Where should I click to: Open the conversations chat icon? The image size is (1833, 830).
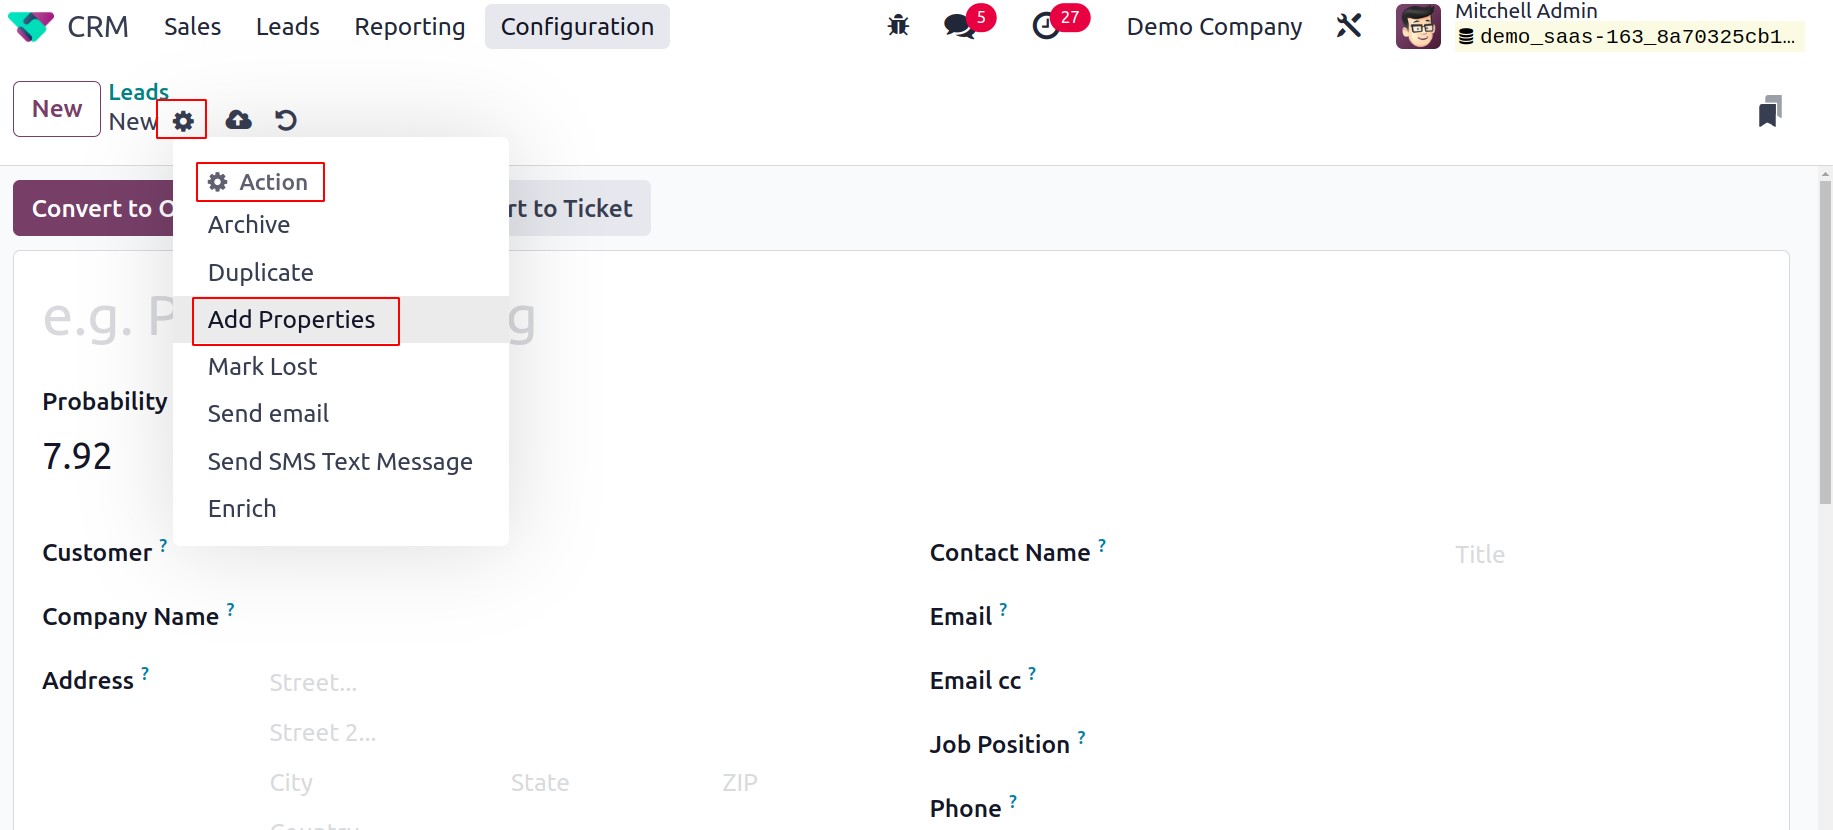[x=961, y=26]
